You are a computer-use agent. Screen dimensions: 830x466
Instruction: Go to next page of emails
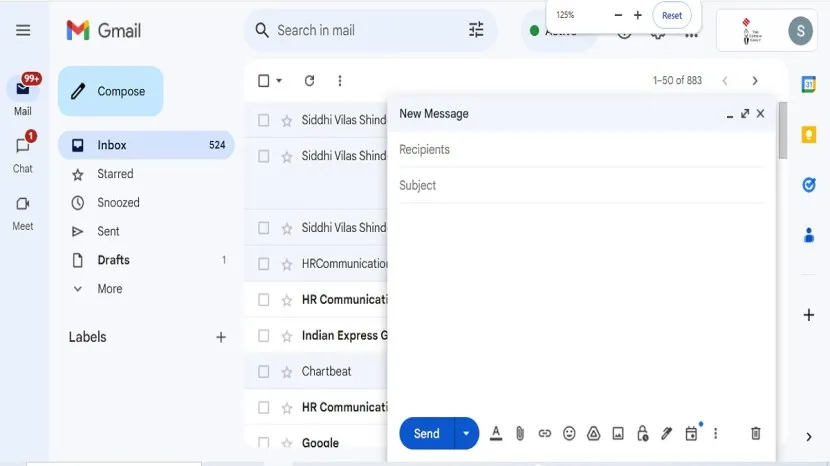coord(755,80)
